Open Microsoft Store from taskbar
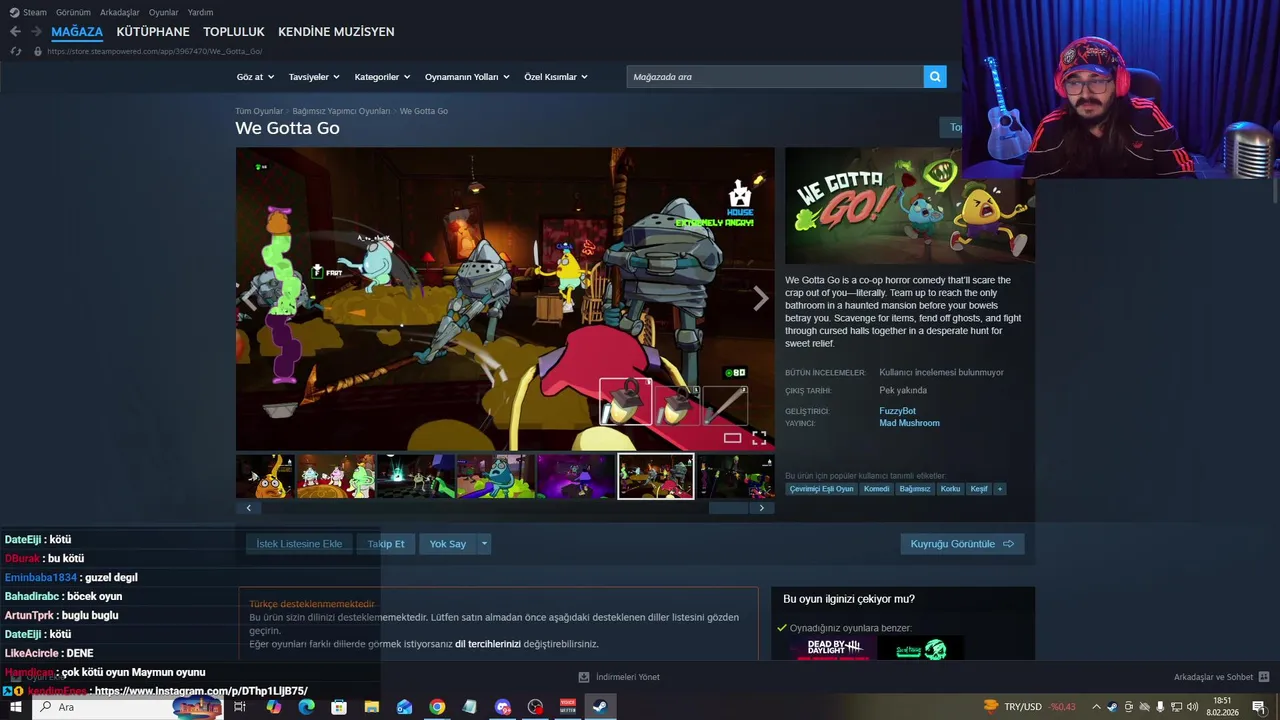The width and height of the screenshot is (1280, 720). [339, 707]
